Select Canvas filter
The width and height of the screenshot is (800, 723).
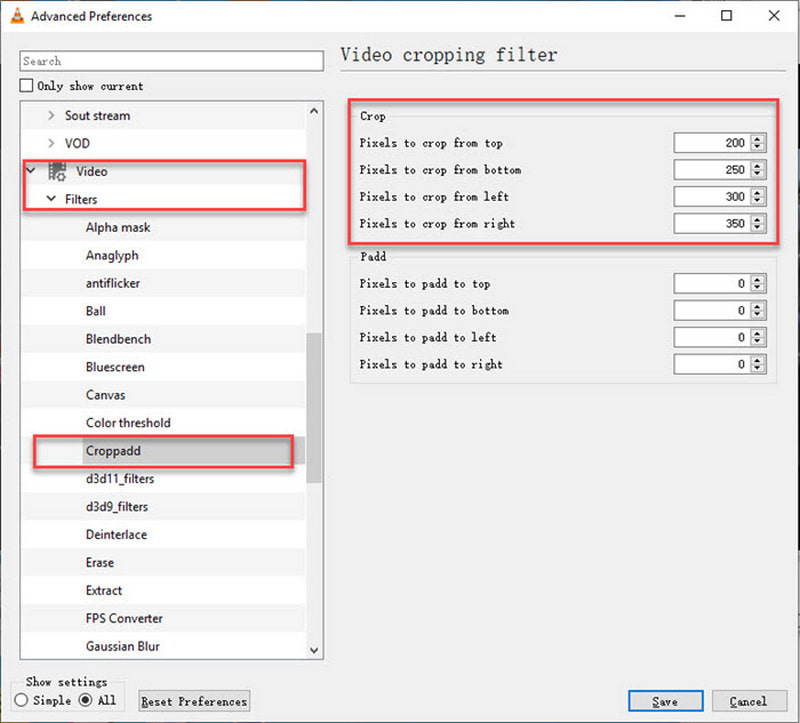click(x=106, y=395)
